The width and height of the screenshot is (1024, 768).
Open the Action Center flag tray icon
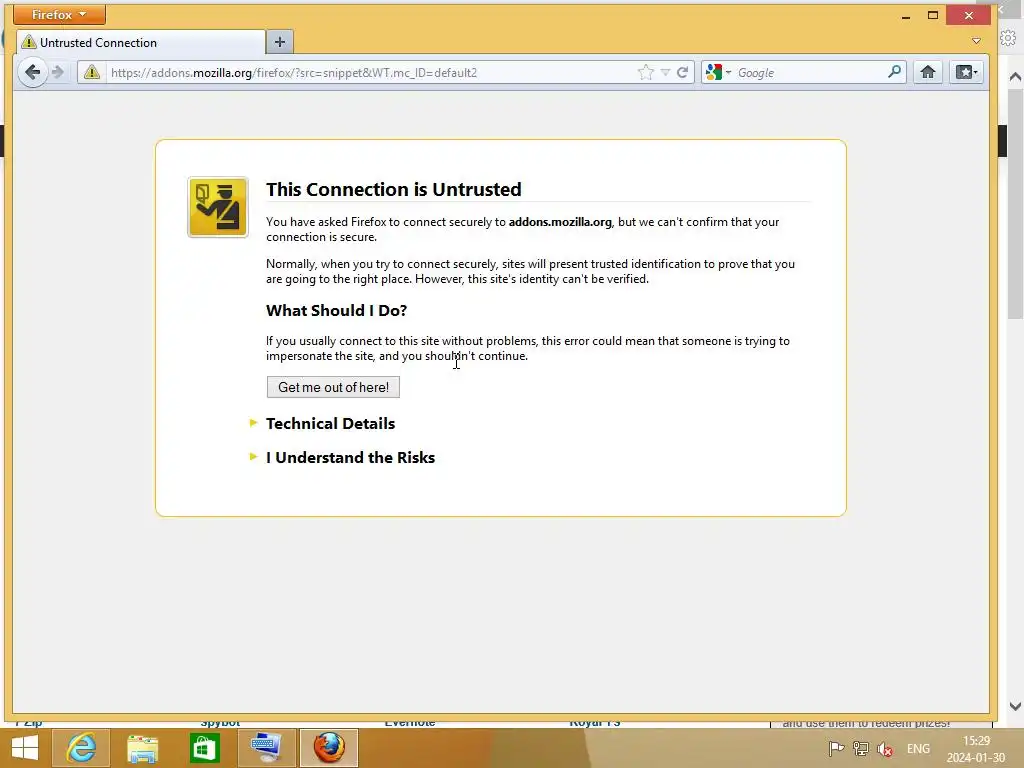836,748
